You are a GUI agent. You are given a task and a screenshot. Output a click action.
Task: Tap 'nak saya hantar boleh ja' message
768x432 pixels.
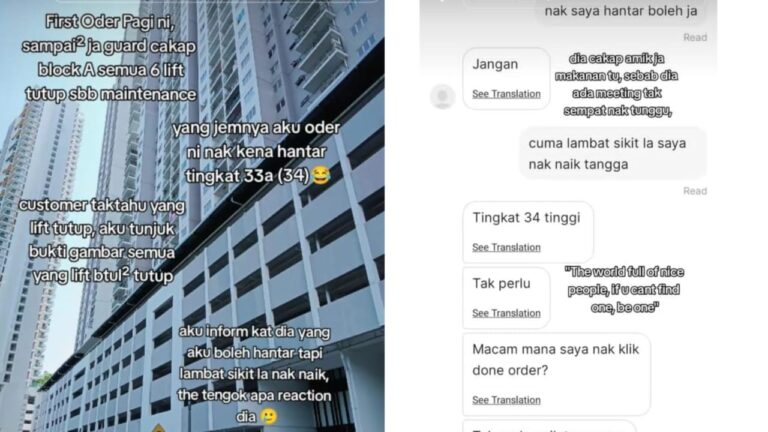621,11
